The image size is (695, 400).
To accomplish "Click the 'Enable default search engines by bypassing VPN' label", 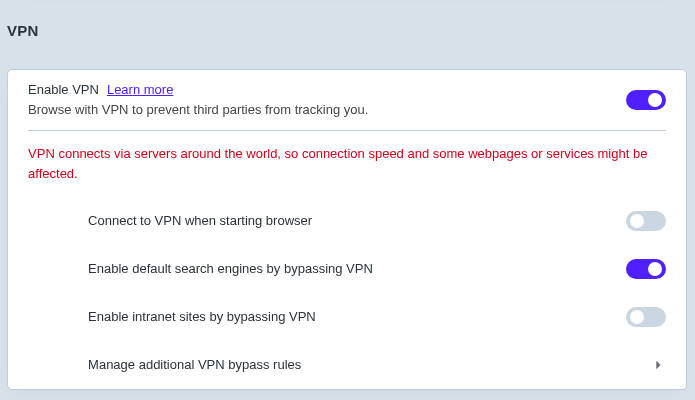I will click(230, 269).
